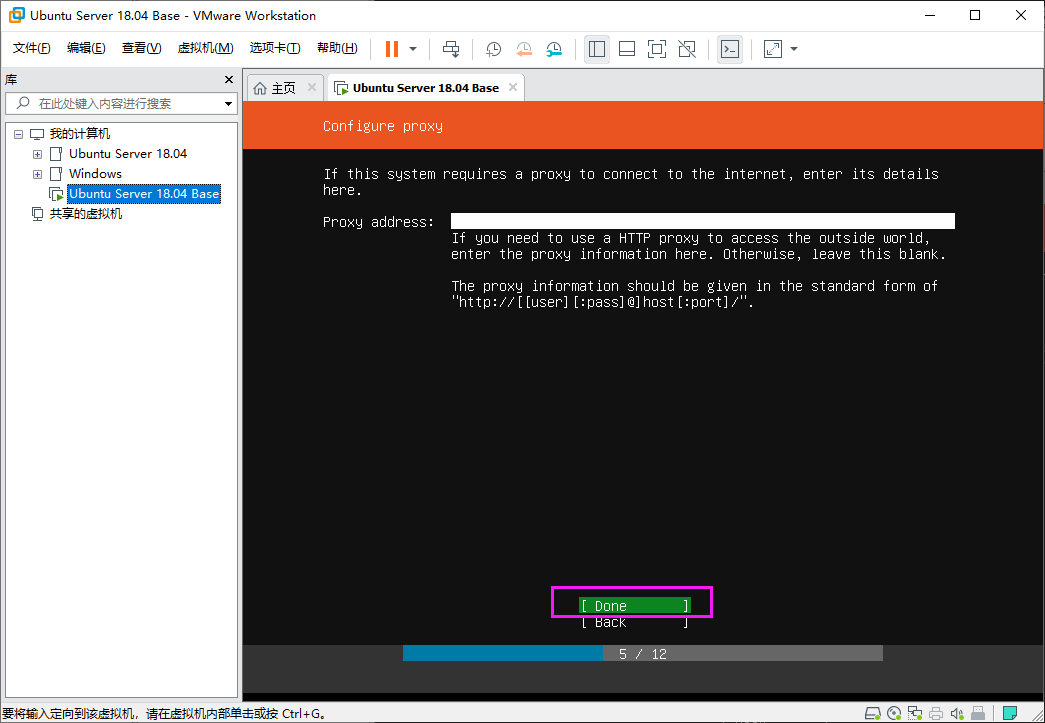Screen dimensions: 1045x723
Task: Collapse the 我的计算机 tree node
Action: (19, 134)
